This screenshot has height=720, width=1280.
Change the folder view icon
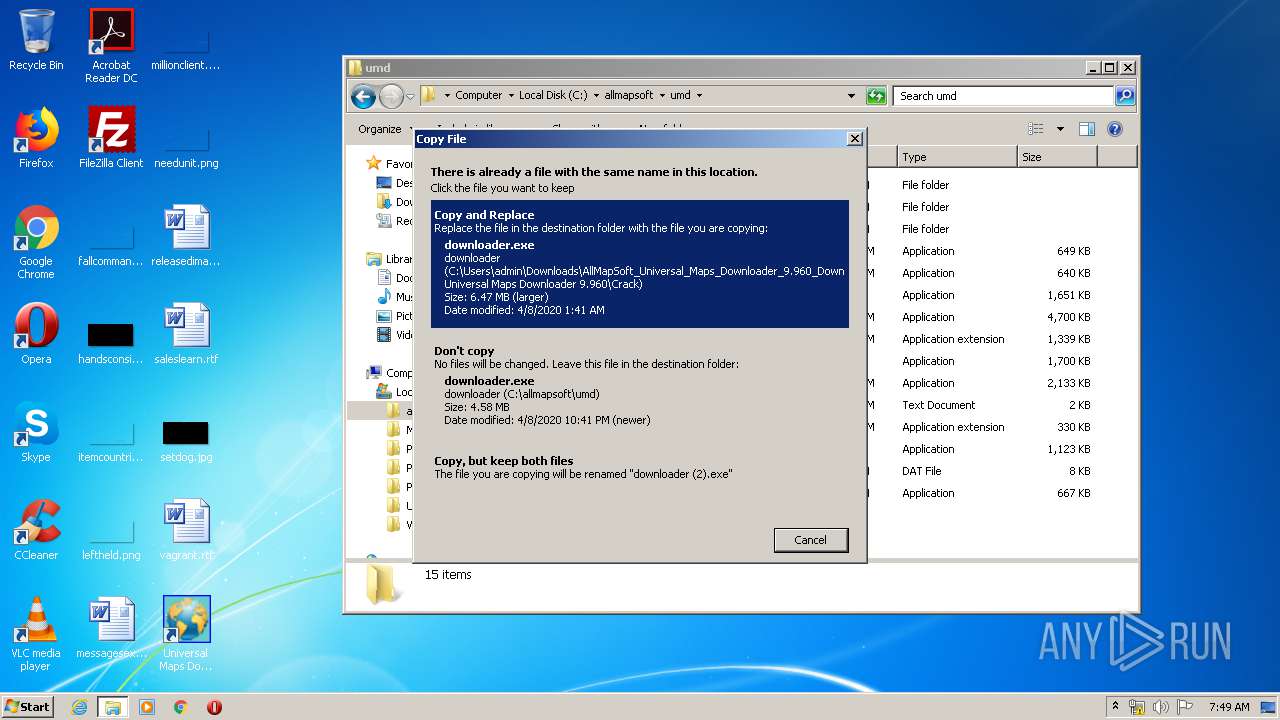click(x=1036, y=129)
